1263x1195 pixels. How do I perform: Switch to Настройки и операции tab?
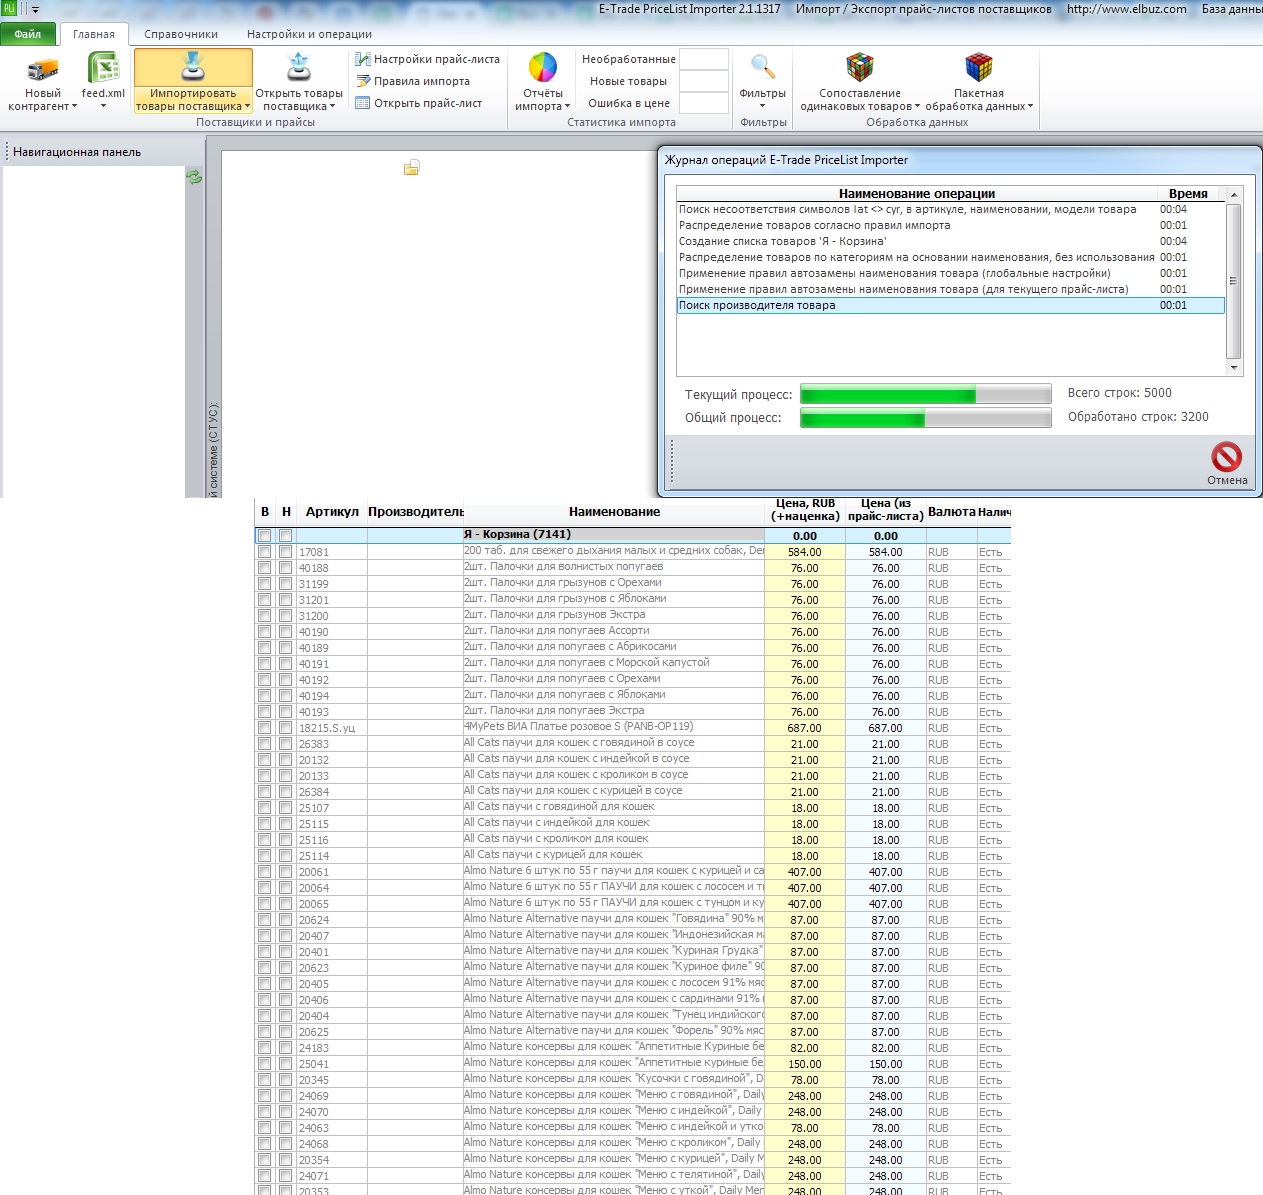(309, 34)
